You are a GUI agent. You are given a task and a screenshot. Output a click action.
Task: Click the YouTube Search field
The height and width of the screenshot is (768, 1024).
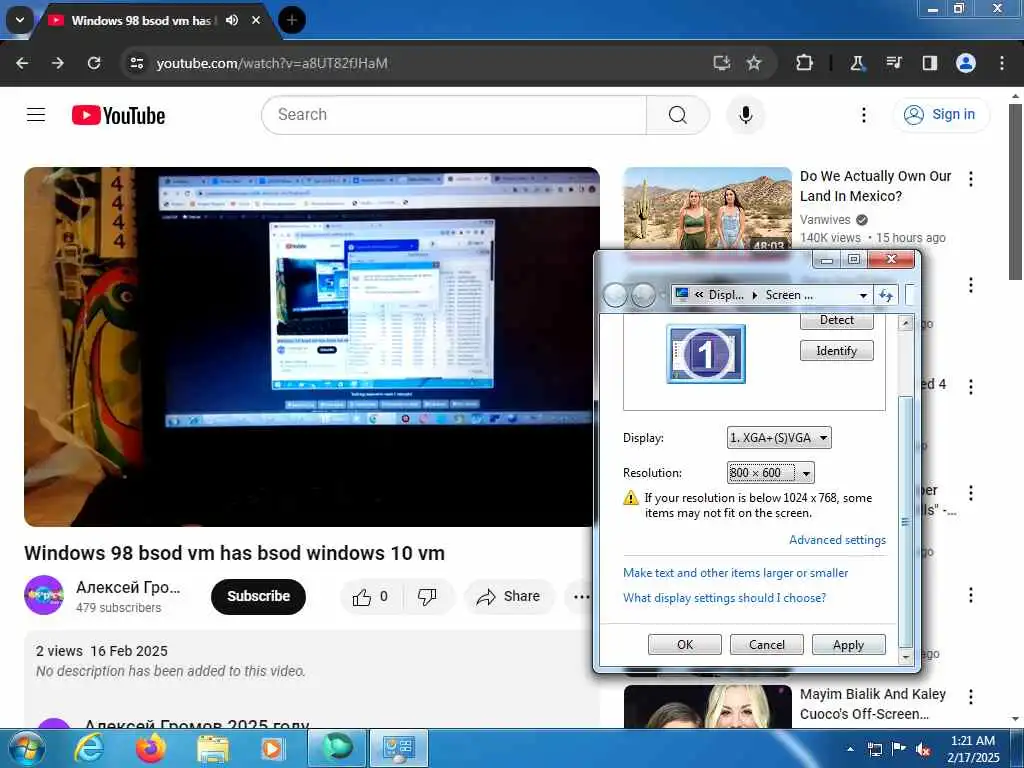pyautogui.click(x=454, y=115)
